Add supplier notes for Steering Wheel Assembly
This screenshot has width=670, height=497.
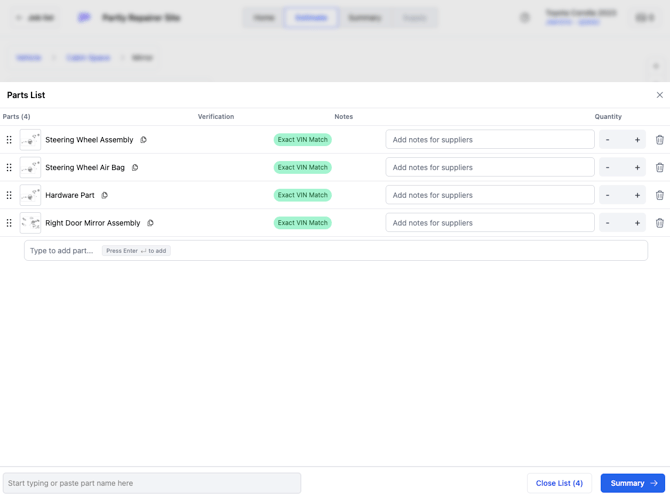point(490,140)
